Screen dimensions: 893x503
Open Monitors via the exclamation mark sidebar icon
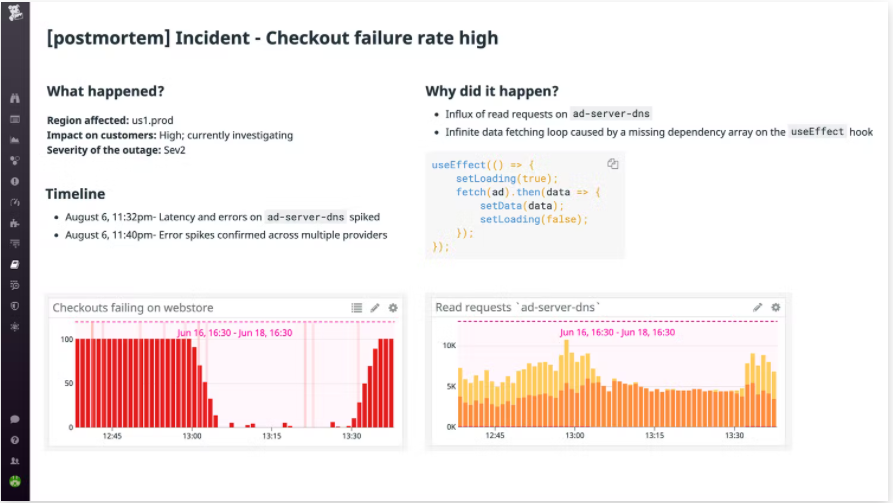[x=15, y=181]
